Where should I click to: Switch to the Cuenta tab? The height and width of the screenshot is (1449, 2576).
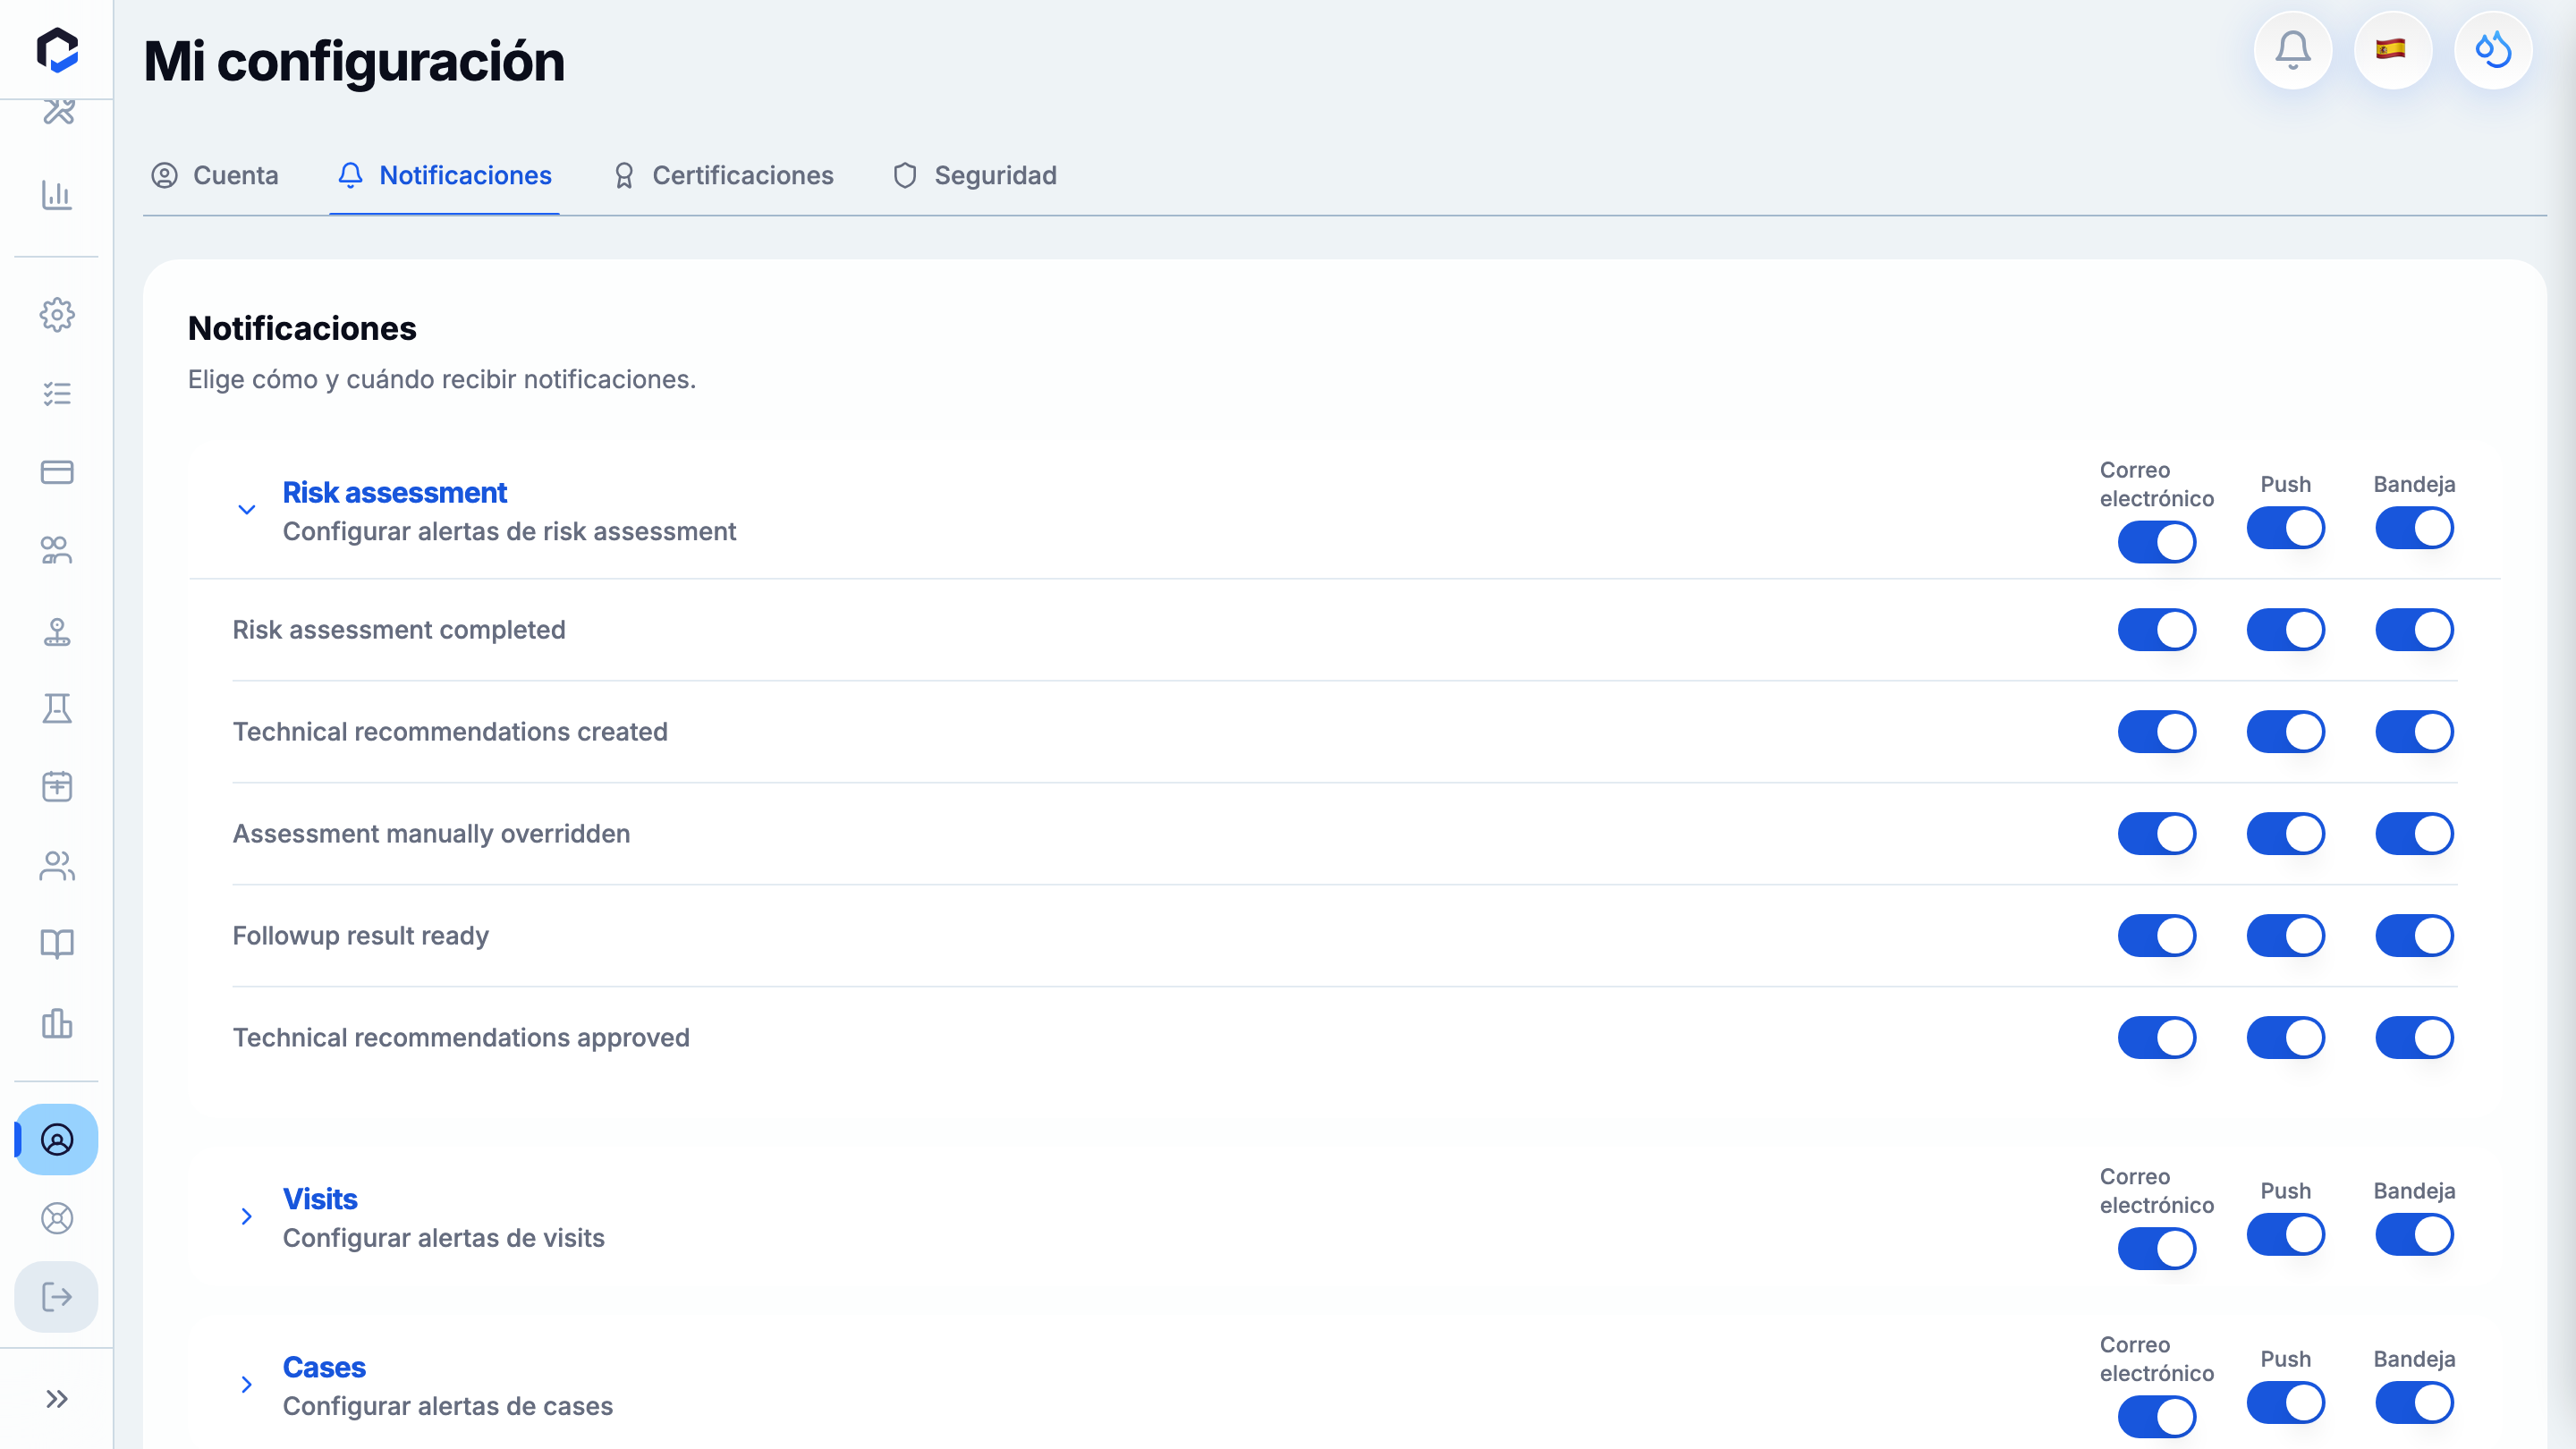pyautogui.click(x=215, y=175)
